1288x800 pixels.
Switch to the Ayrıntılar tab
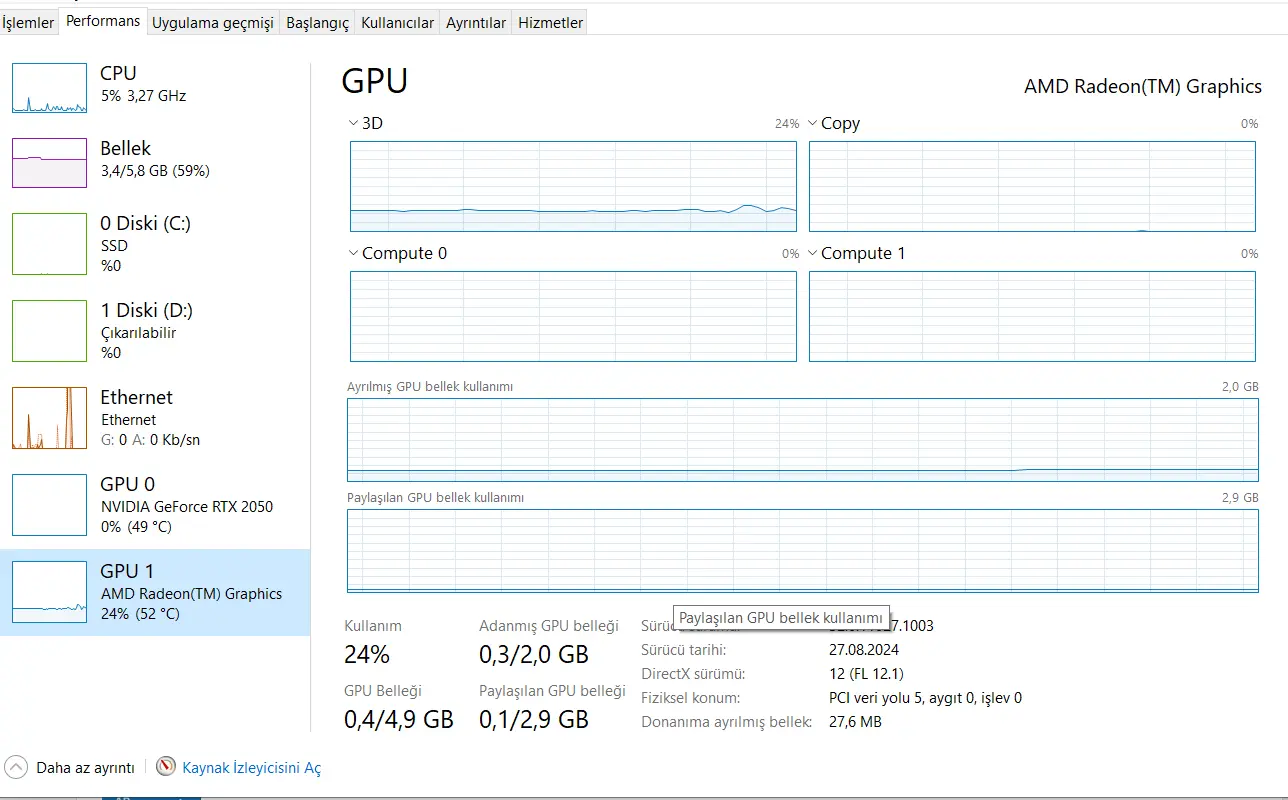click(x=476, y=22)
